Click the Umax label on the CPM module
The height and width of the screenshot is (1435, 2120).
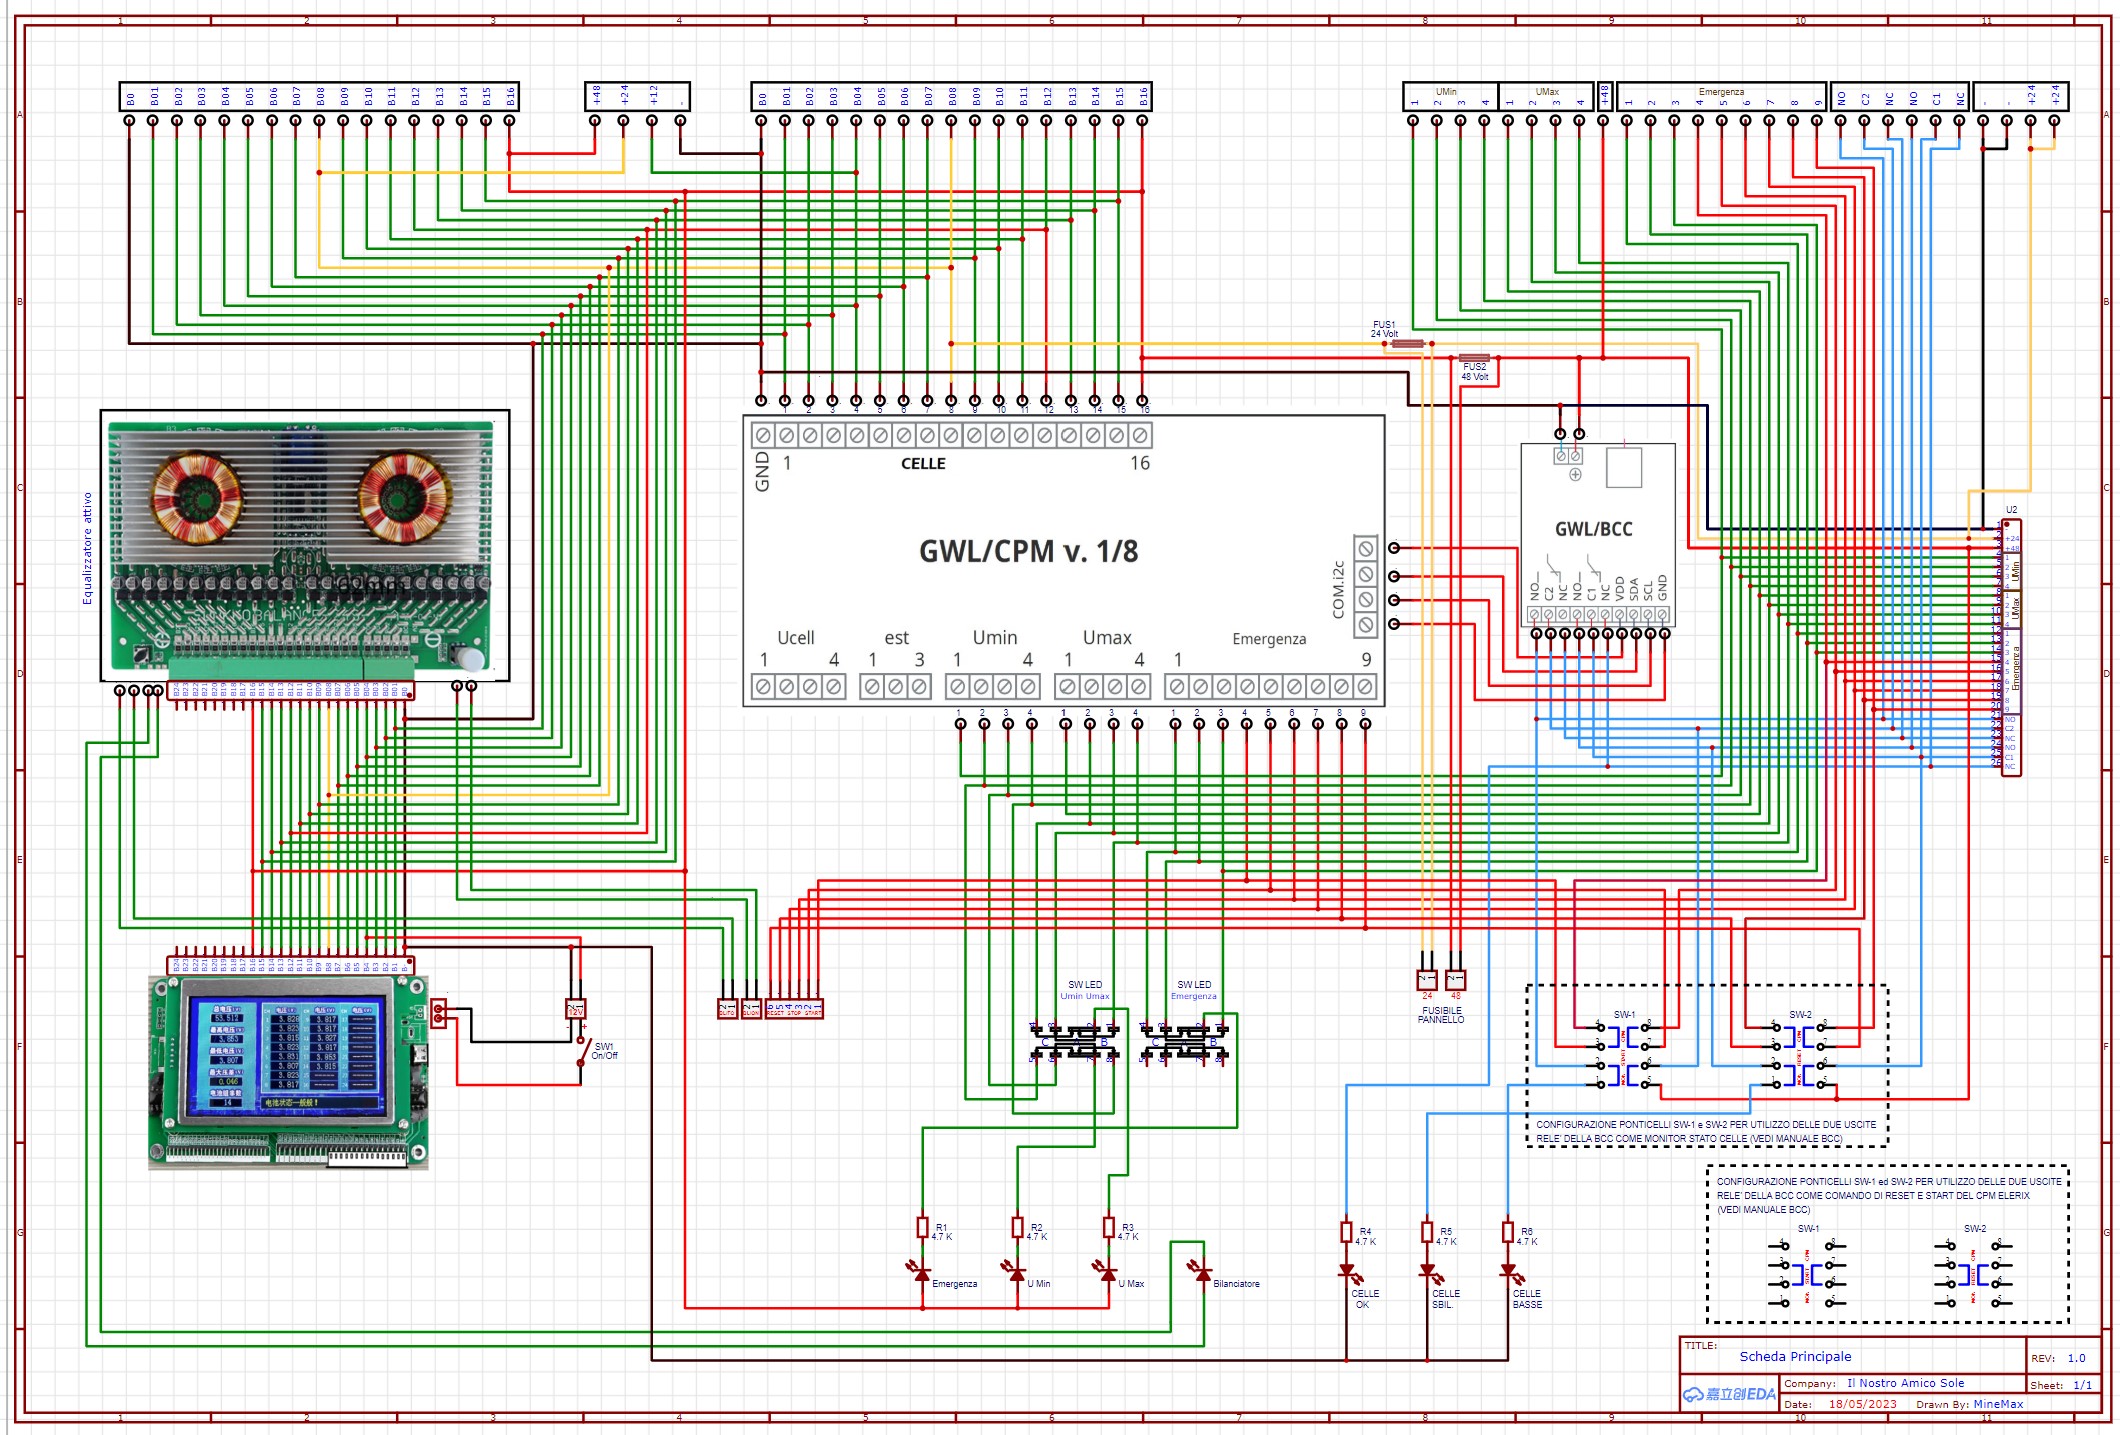click(1107, 638)
